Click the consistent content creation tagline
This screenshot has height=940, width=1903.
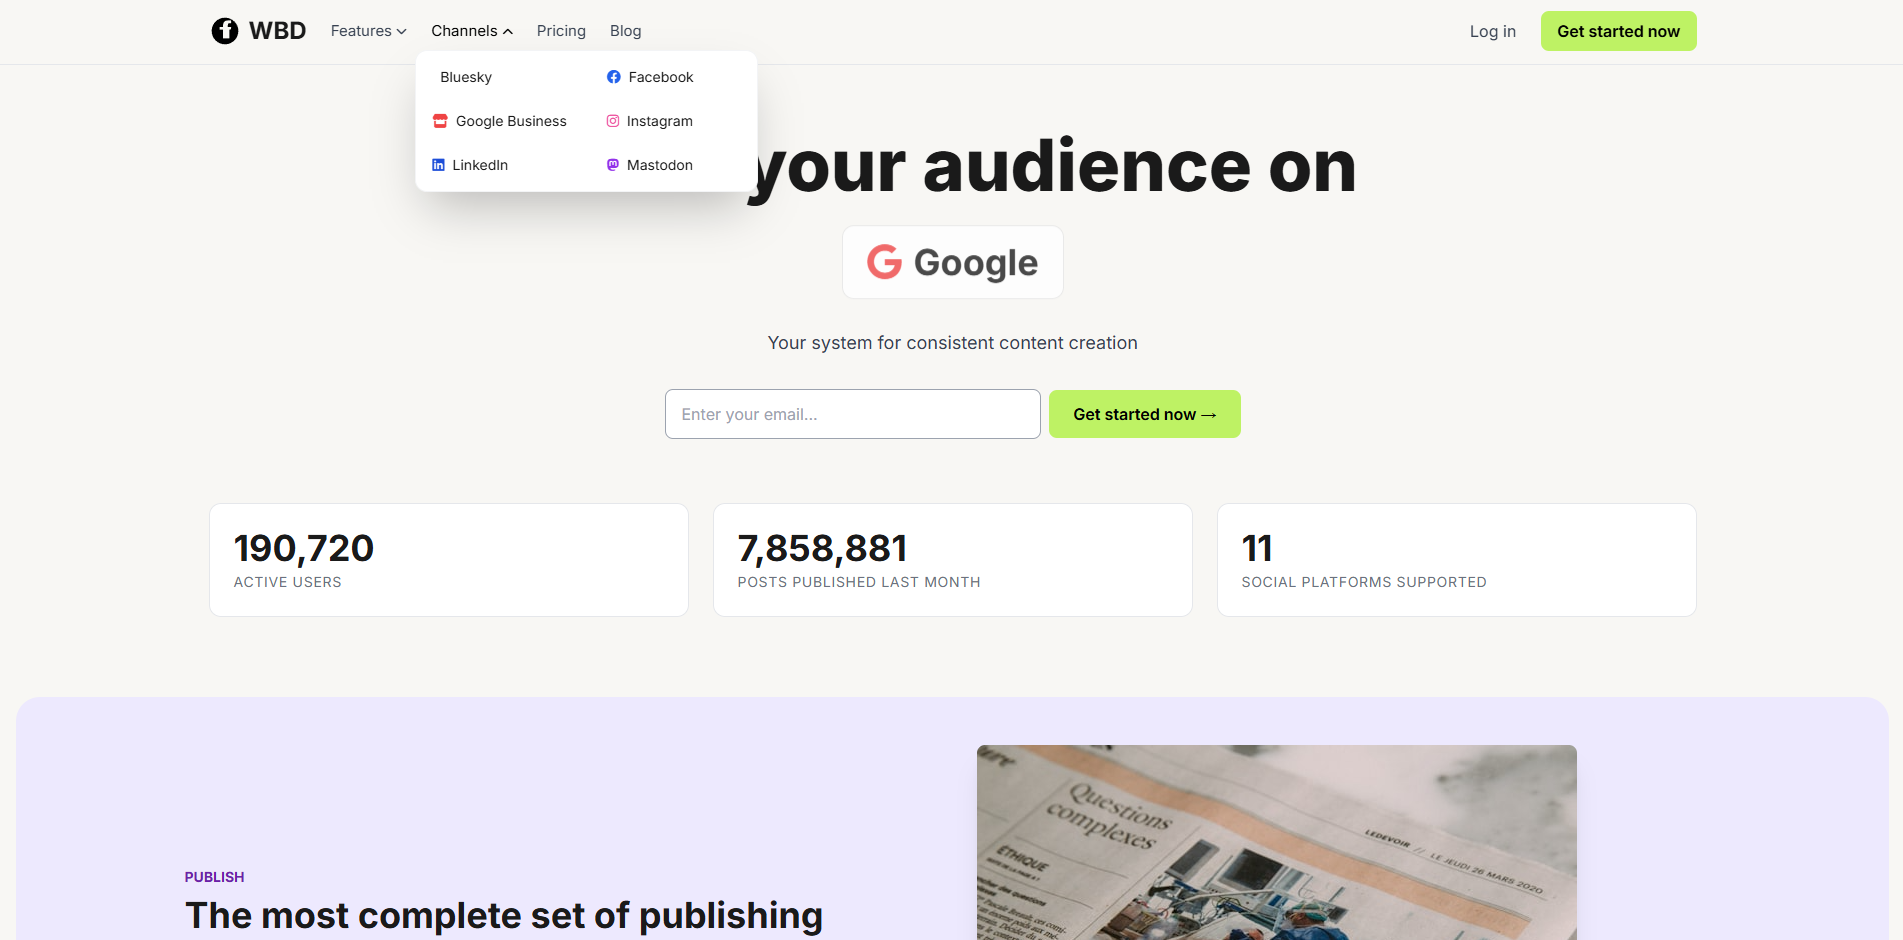tap(952, 343)
